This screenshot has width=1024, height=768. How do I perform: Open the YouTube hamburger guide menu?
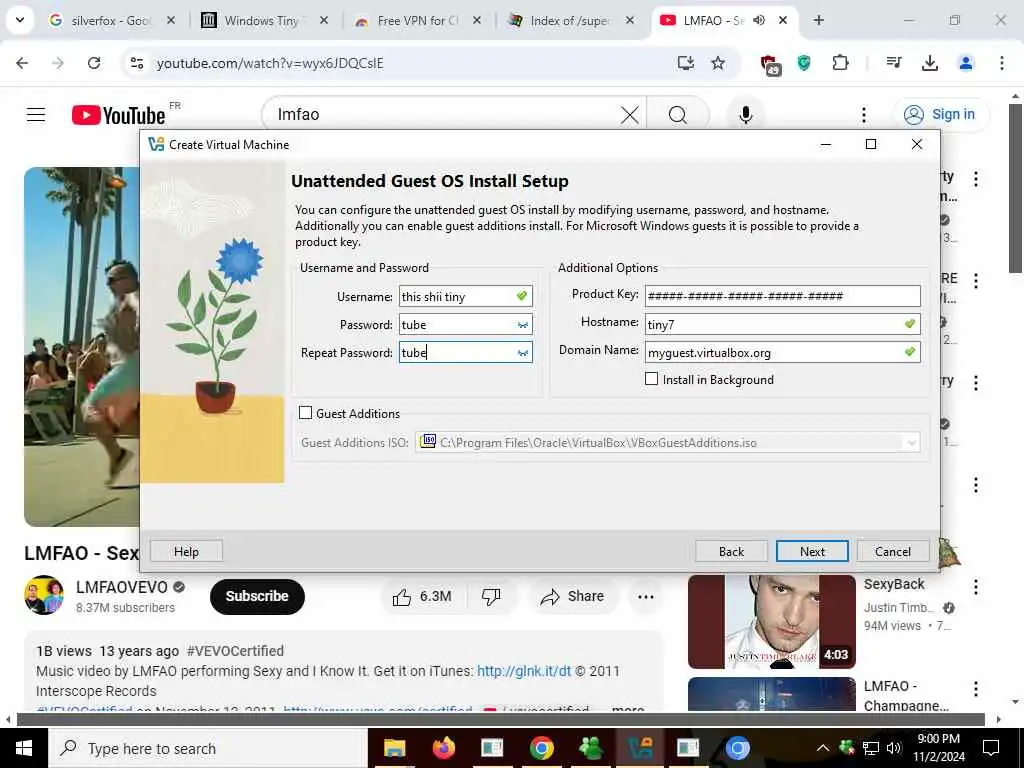coord(36,115)
